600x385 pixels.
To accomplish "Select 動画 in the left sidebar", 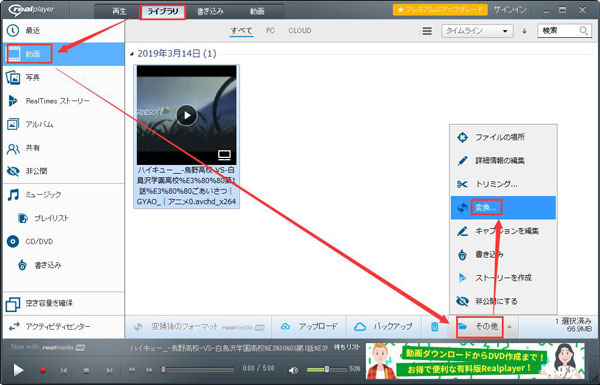I will pos(63,54).
